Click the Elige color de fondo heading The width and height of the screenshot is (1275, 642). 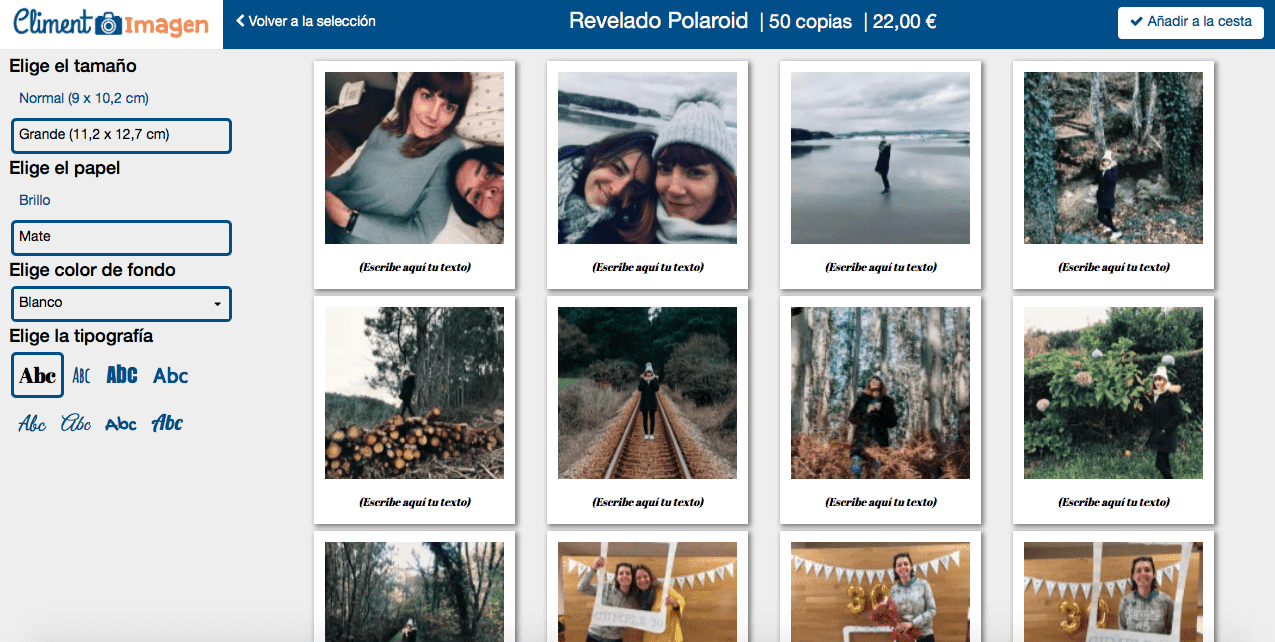93,270
